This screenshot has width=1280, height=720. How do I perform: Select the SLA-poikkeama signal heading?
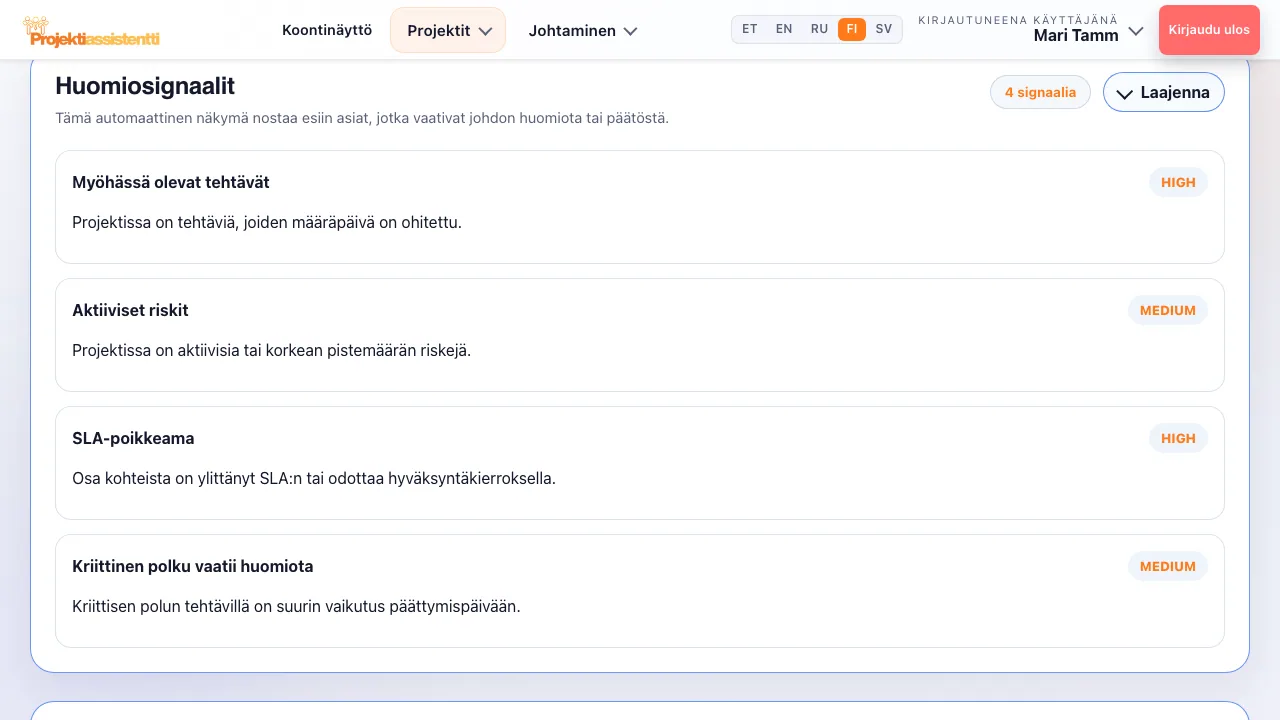[x=133, y=438]
